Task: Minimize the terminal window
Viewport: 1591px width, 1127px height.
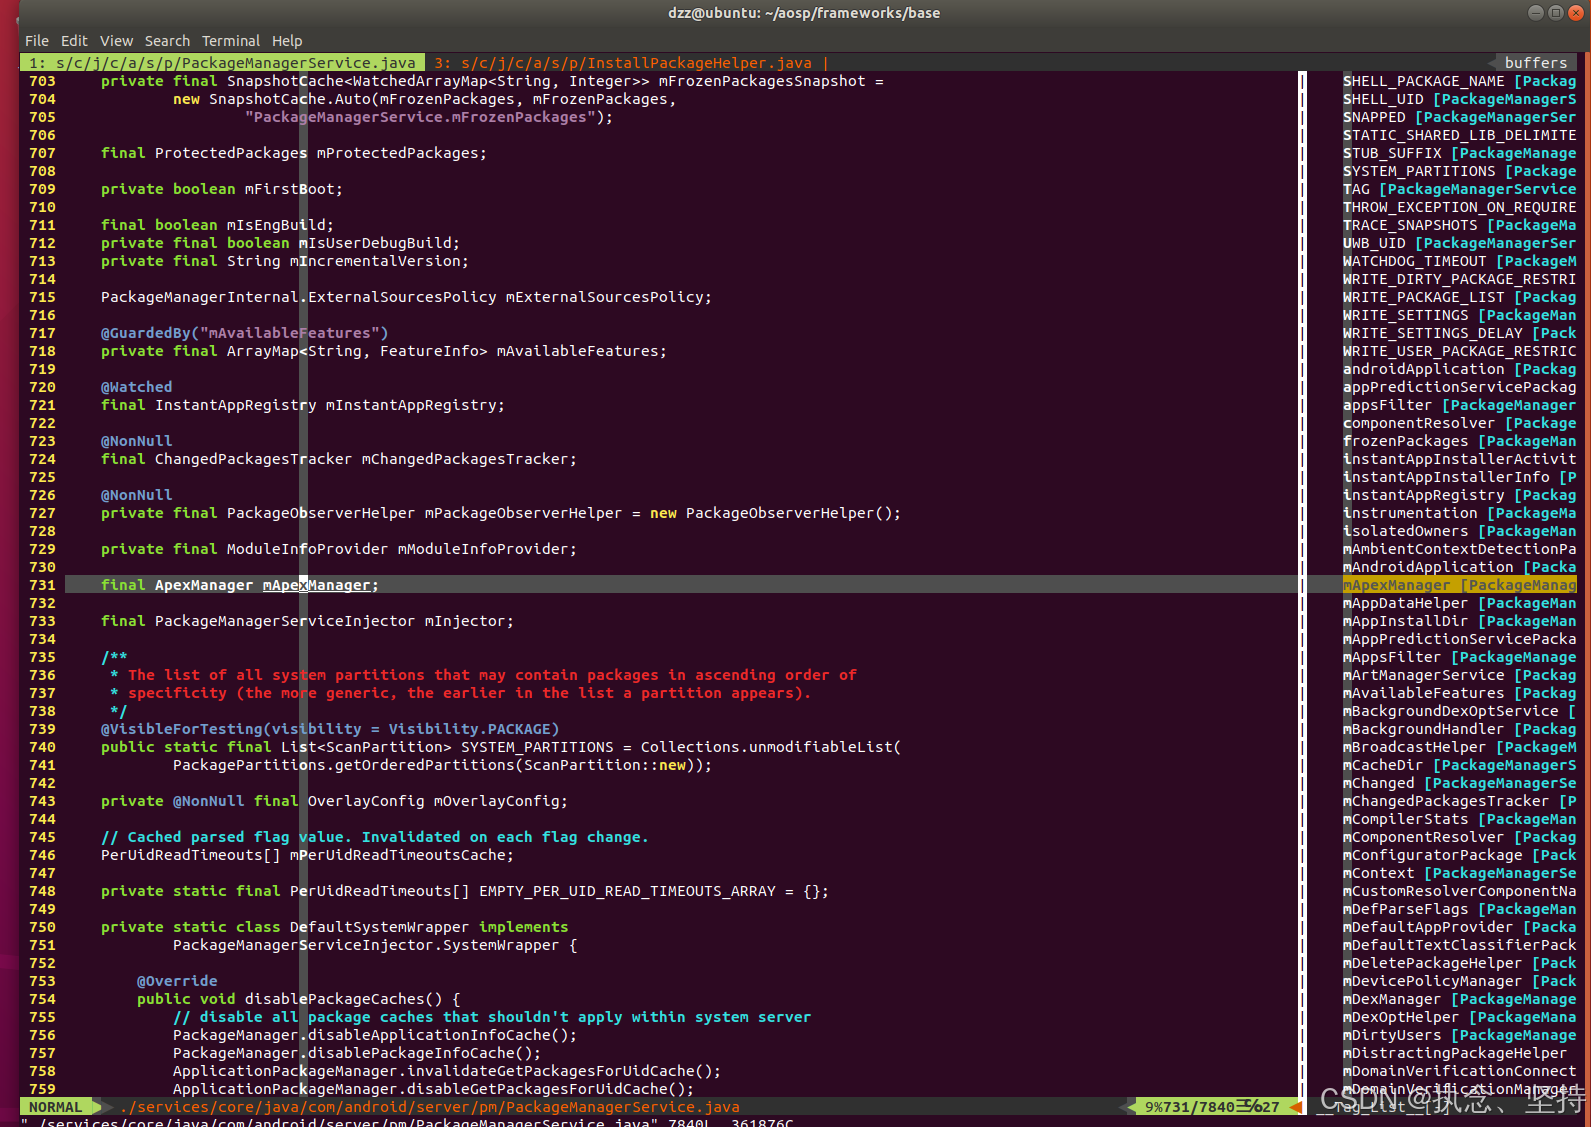Action: click(x=1536, y=12)
